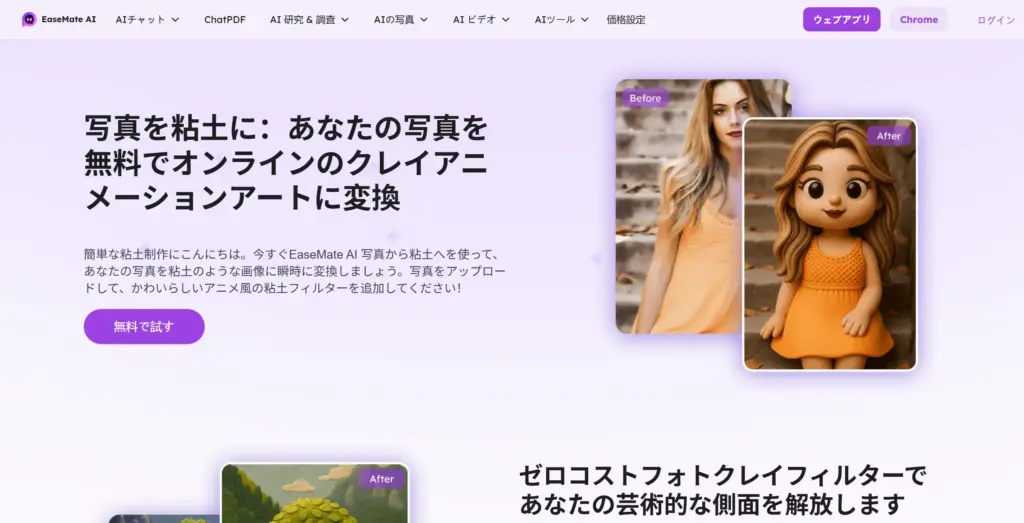Viewport: 1024px width, 523px height.
Task: Click the 無料で試す button
Action: 144,326
